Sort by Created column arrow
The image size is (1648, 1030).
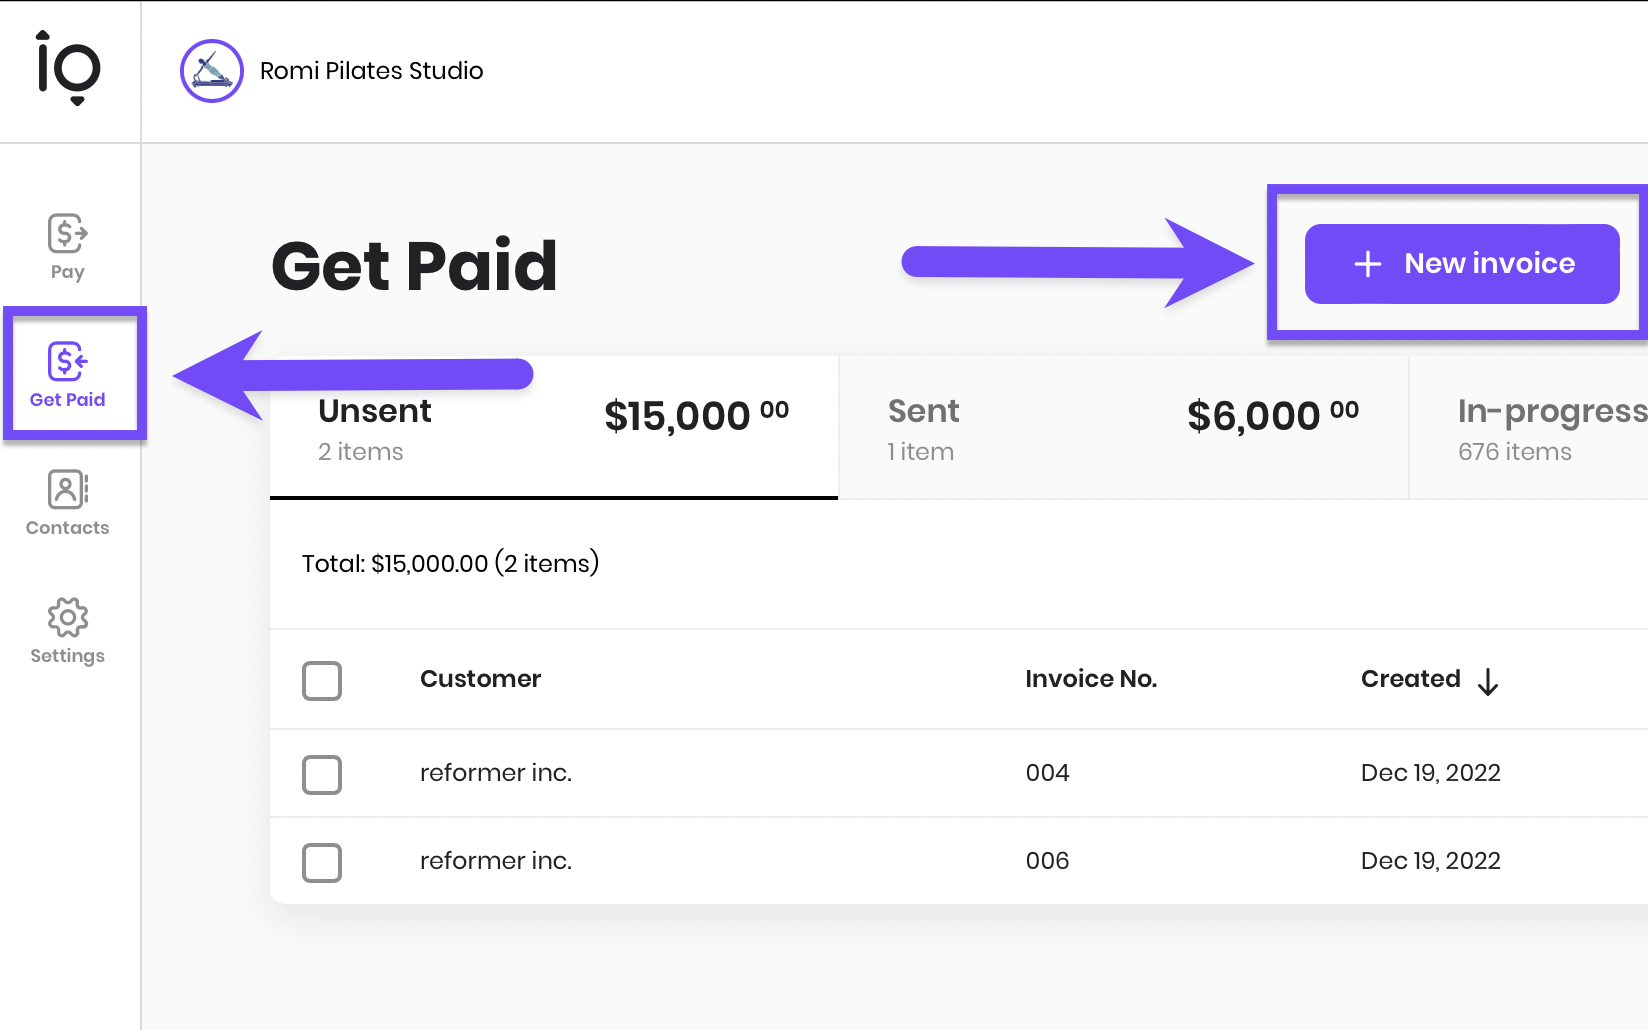coord(1488,682)
